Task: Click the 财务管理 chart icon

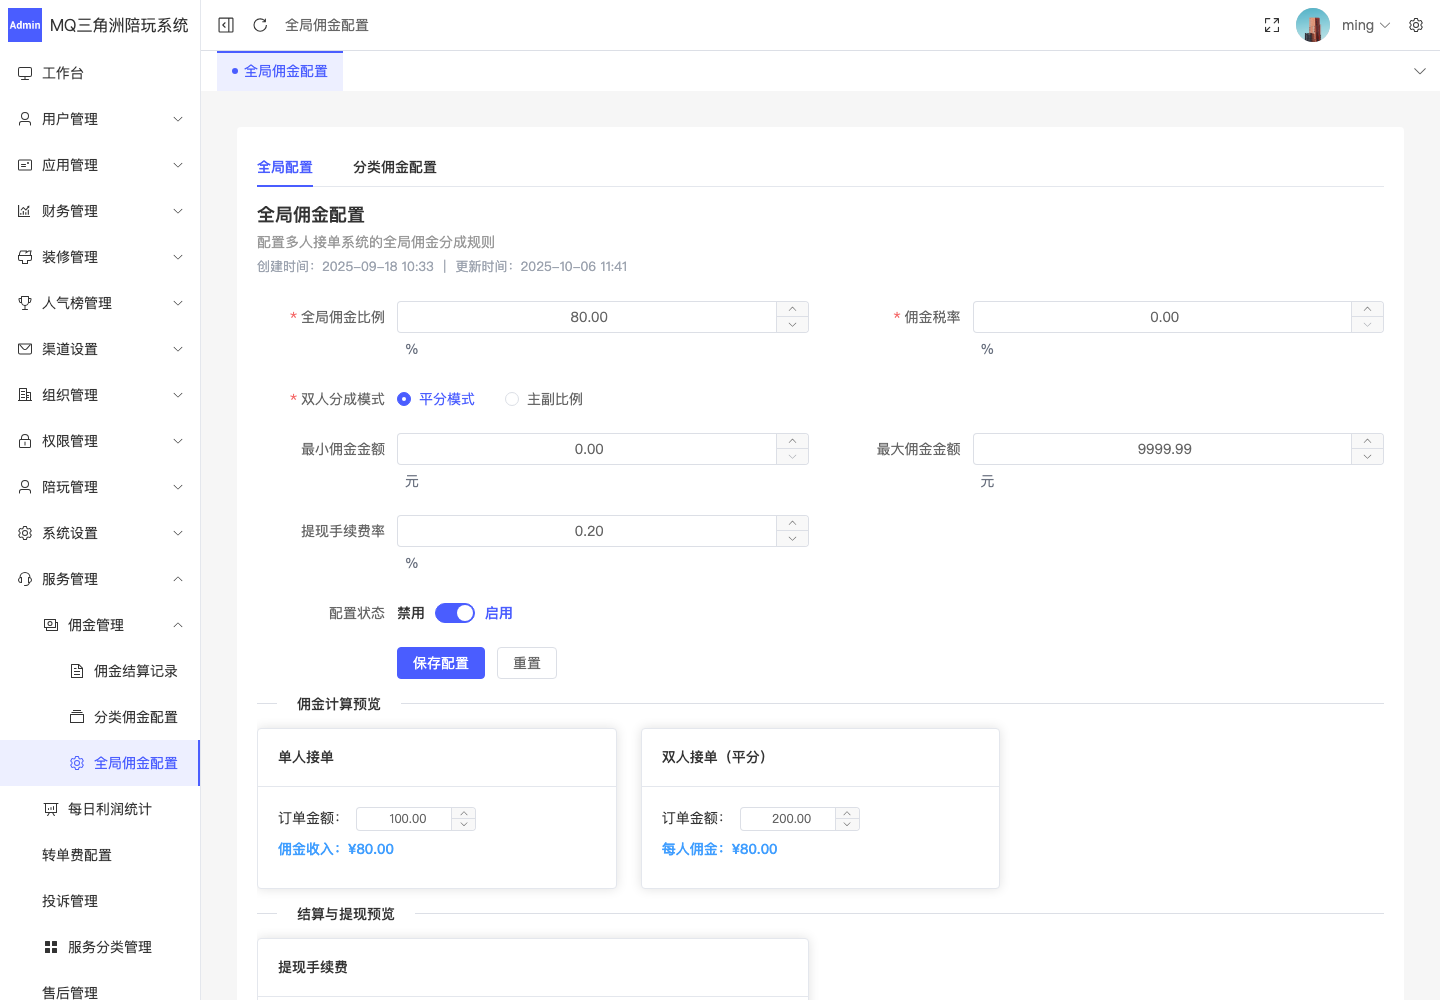Action: coord(25,211)
